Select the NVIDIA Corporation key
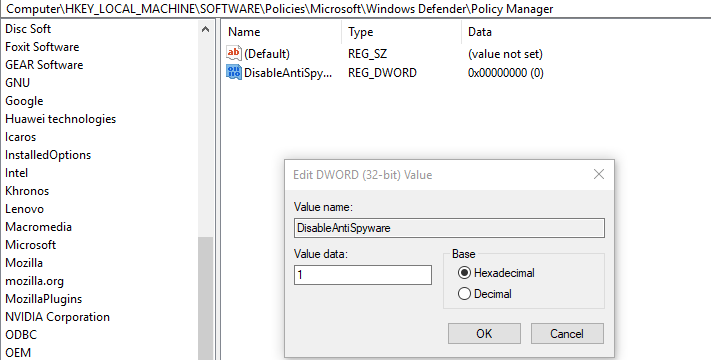This screenshot has width=711, height=360. [x=57, y=316]
